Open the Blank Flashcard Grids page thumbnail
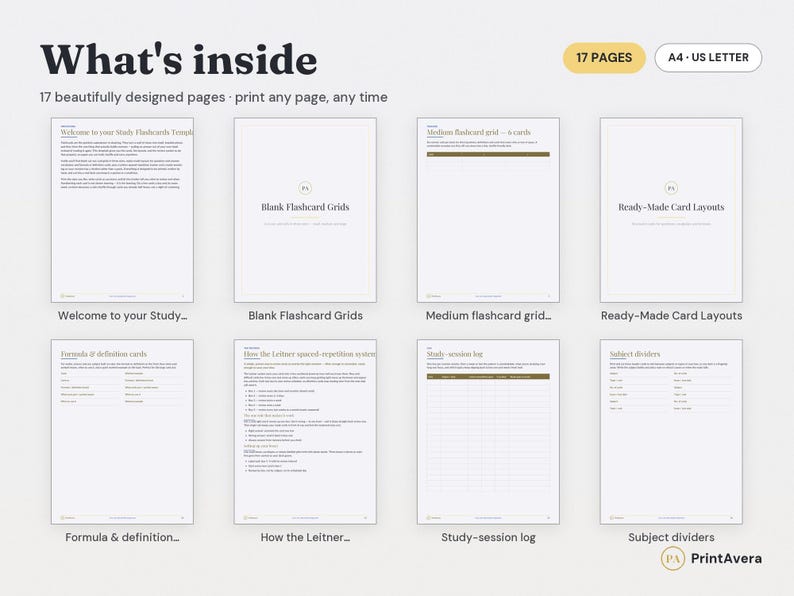794x596 pixels. (x=305, y=210)
